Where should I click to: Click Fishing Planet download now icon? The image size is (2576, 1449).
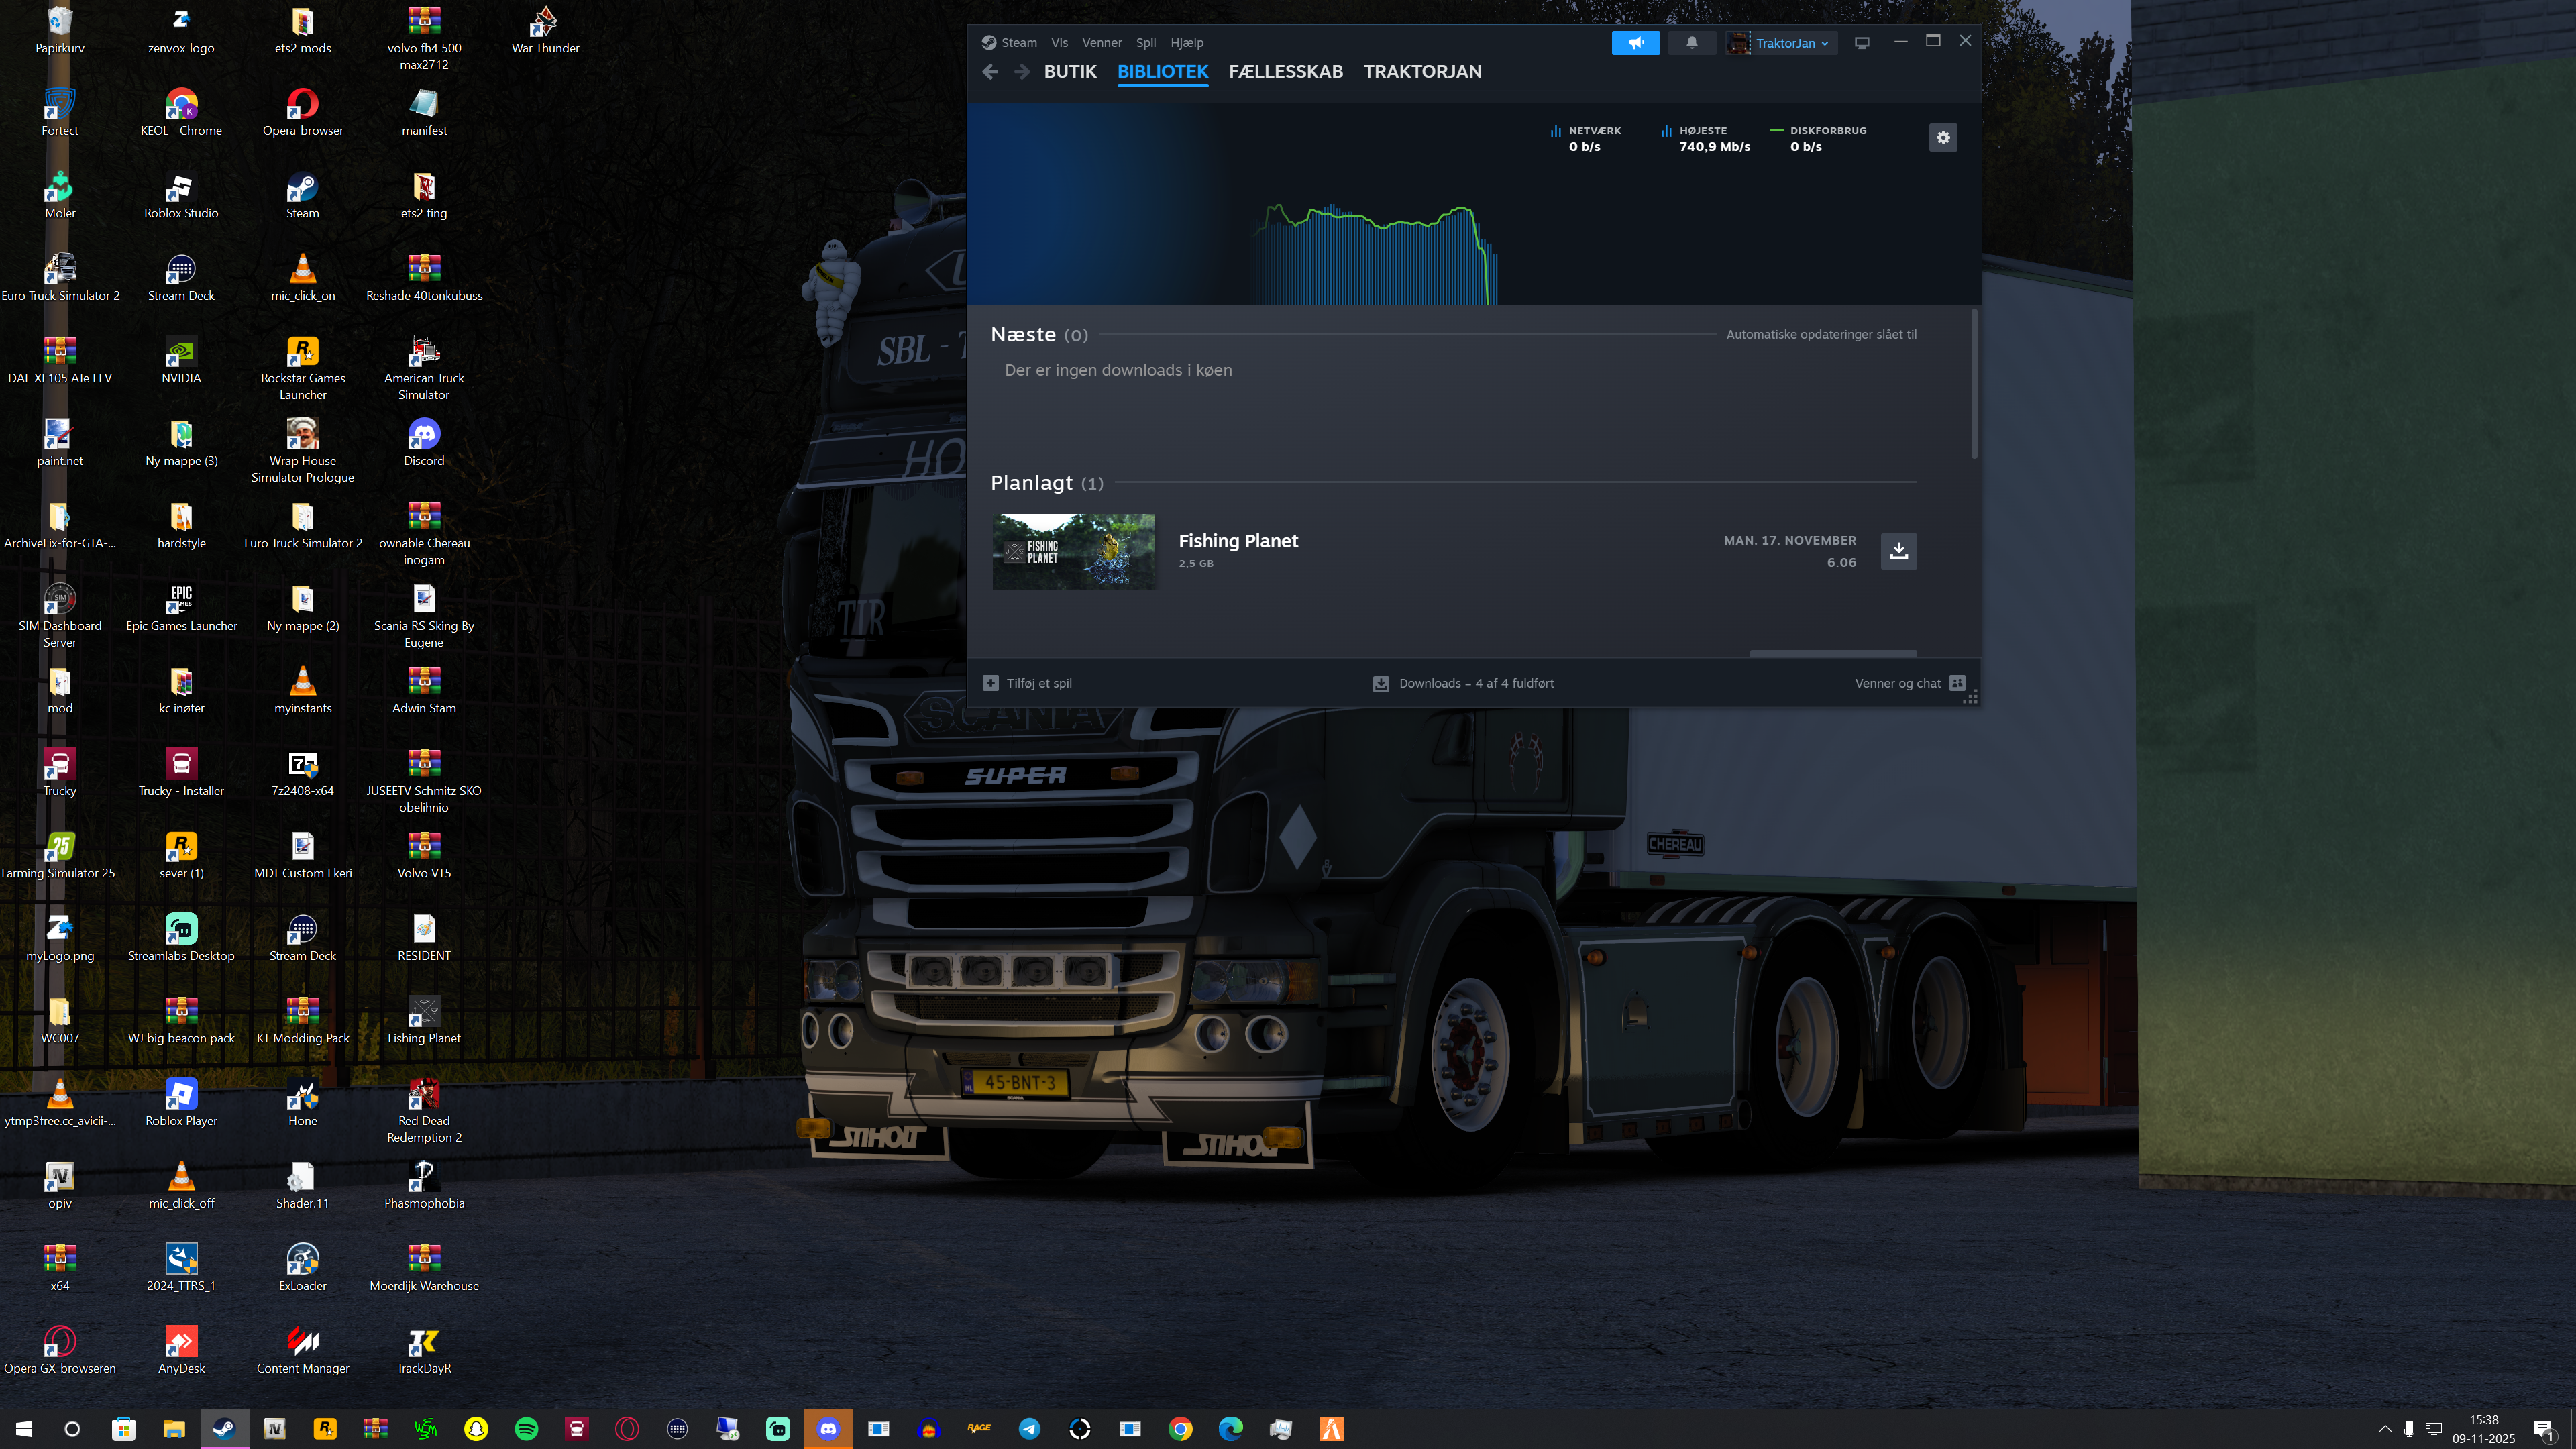(x=1898, y=551)
